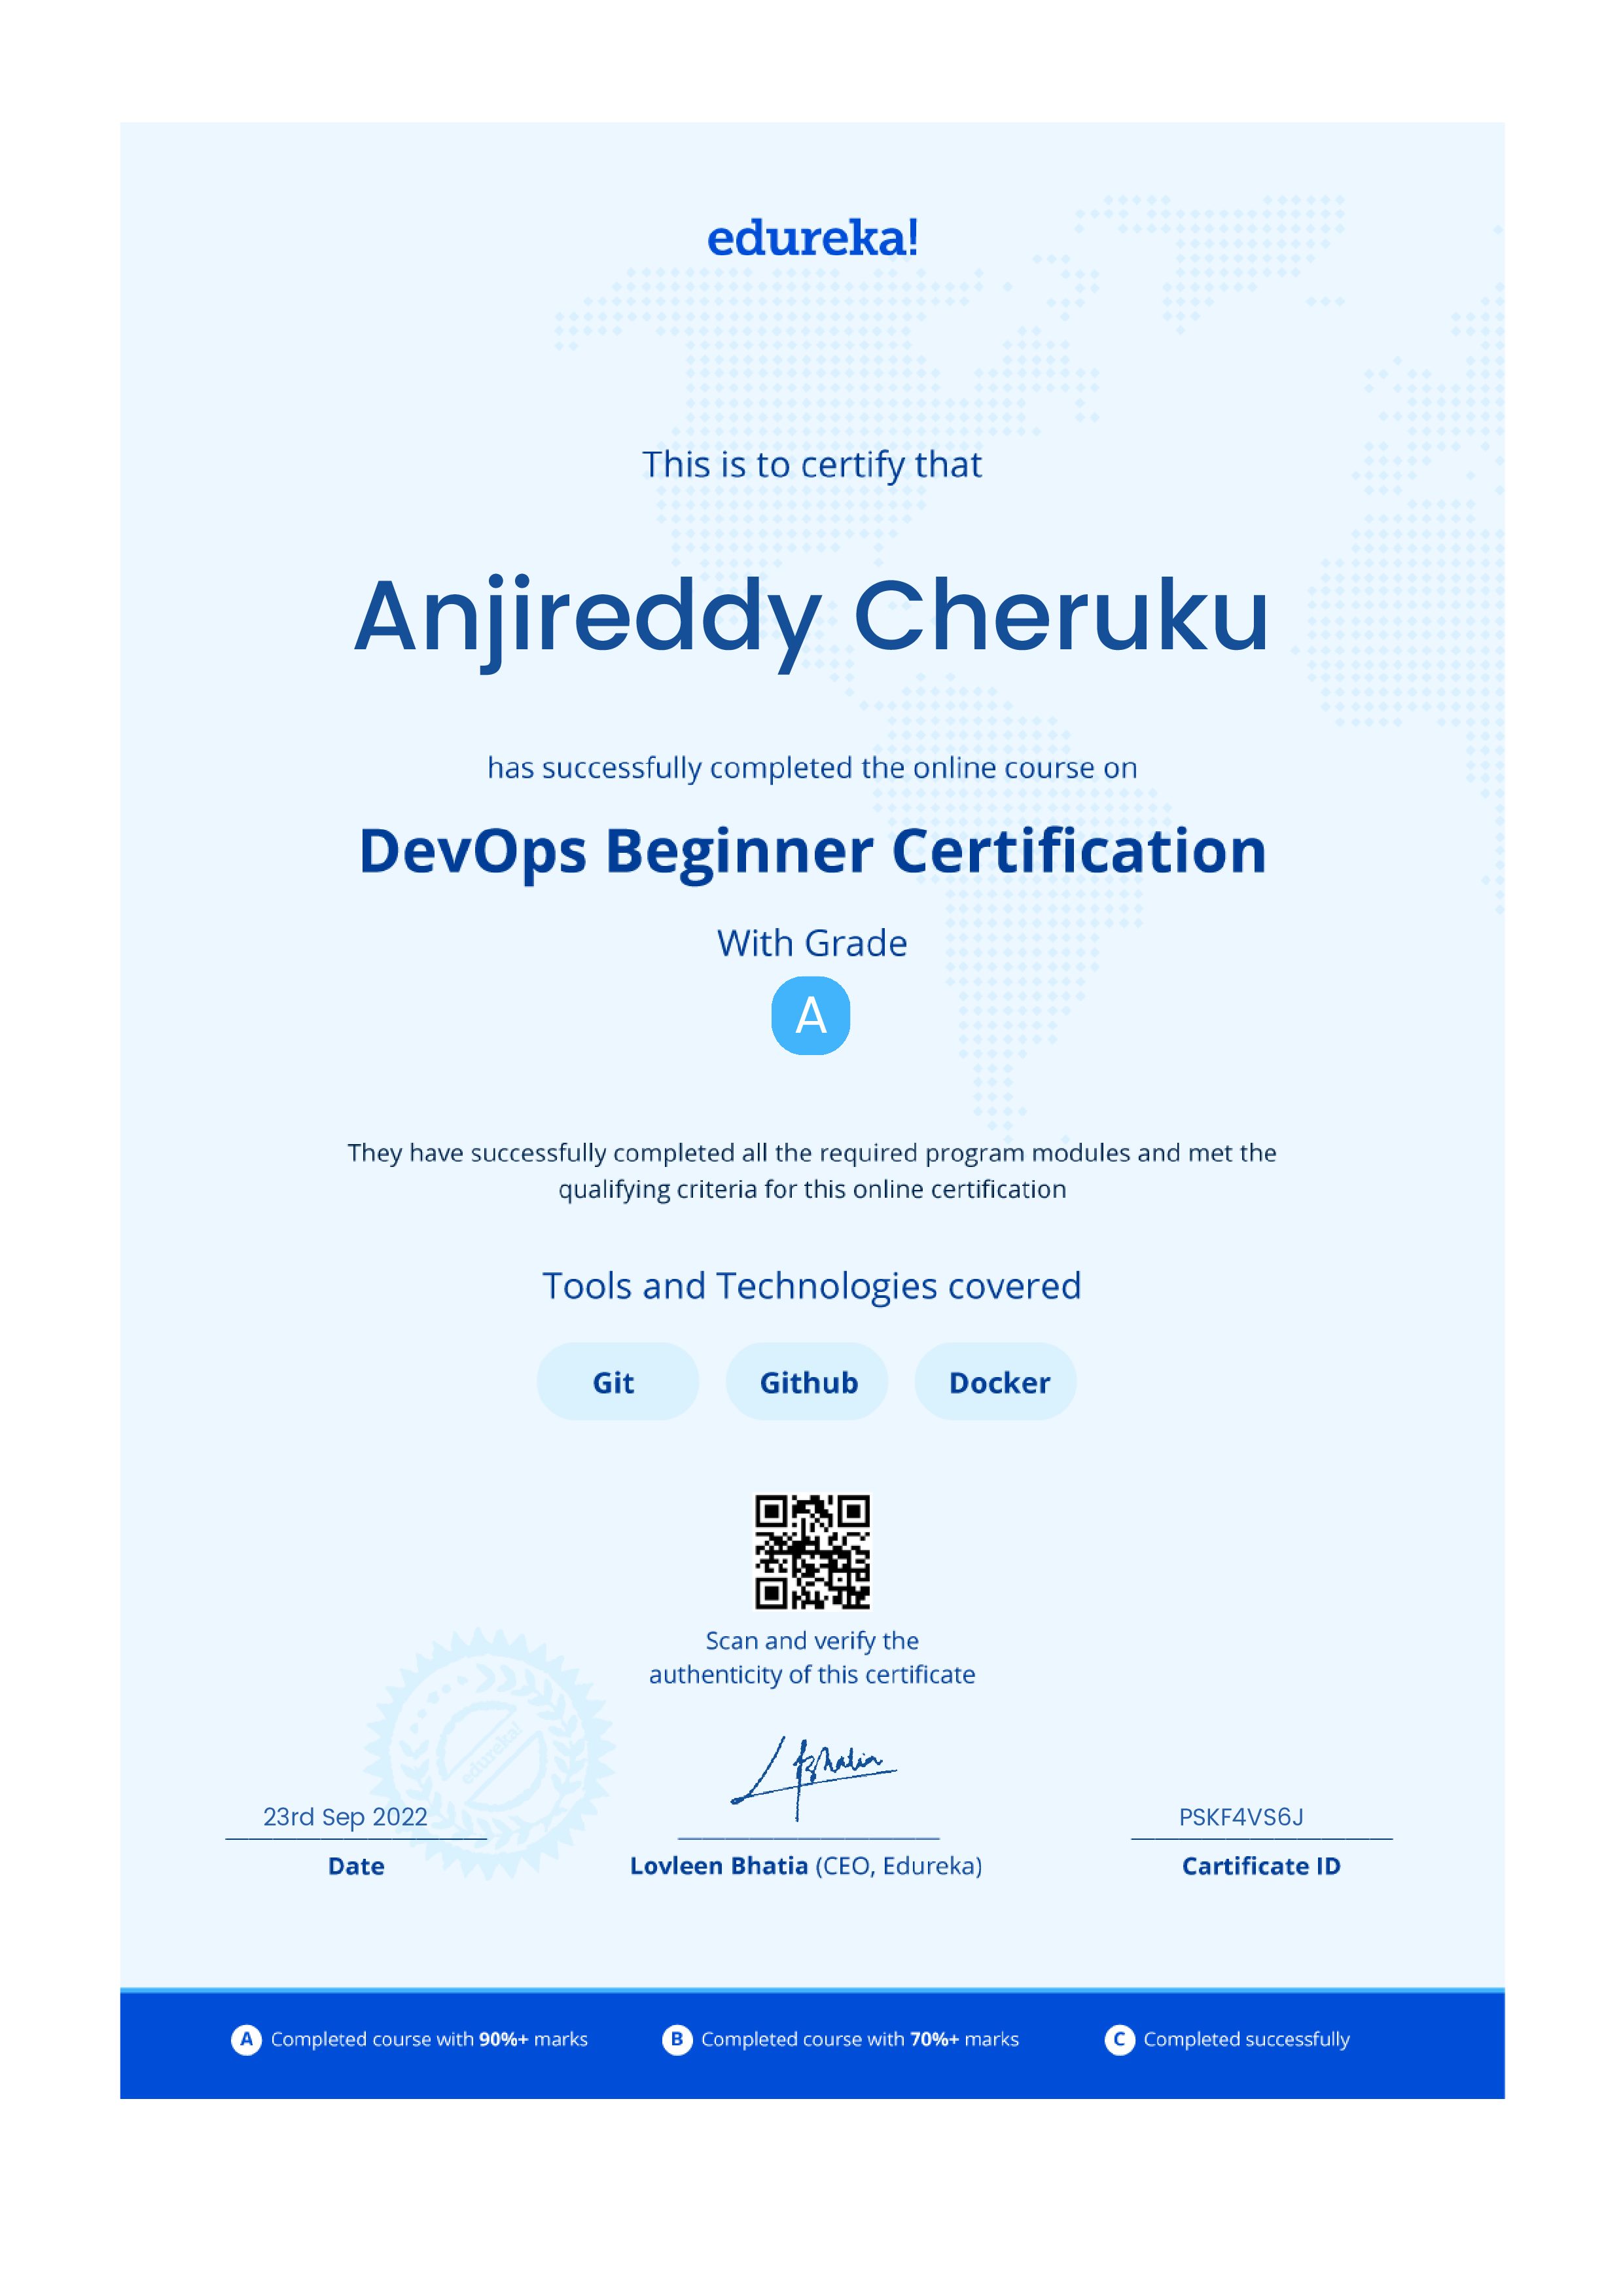Click the edureka! logo at top
Image resolution: width=1623 pixels, height=2296 pixels.
point(812,238)
